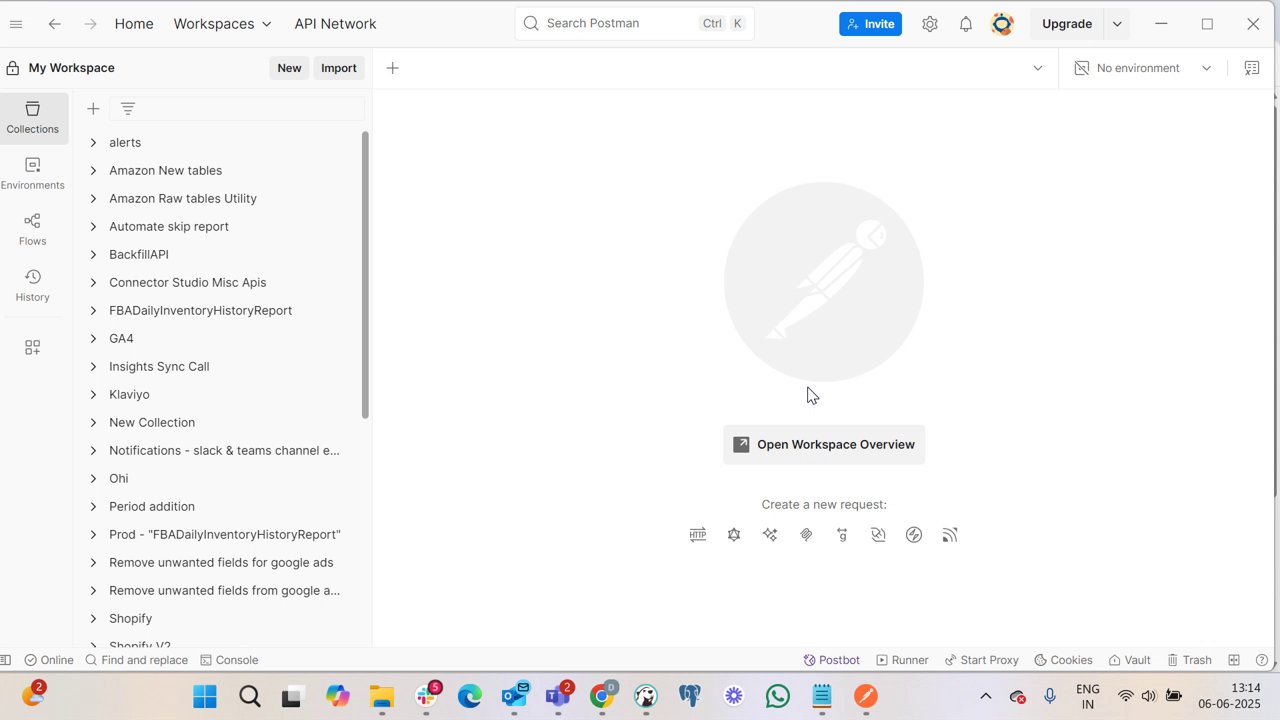Open the Console in status bar

[229, 660]
